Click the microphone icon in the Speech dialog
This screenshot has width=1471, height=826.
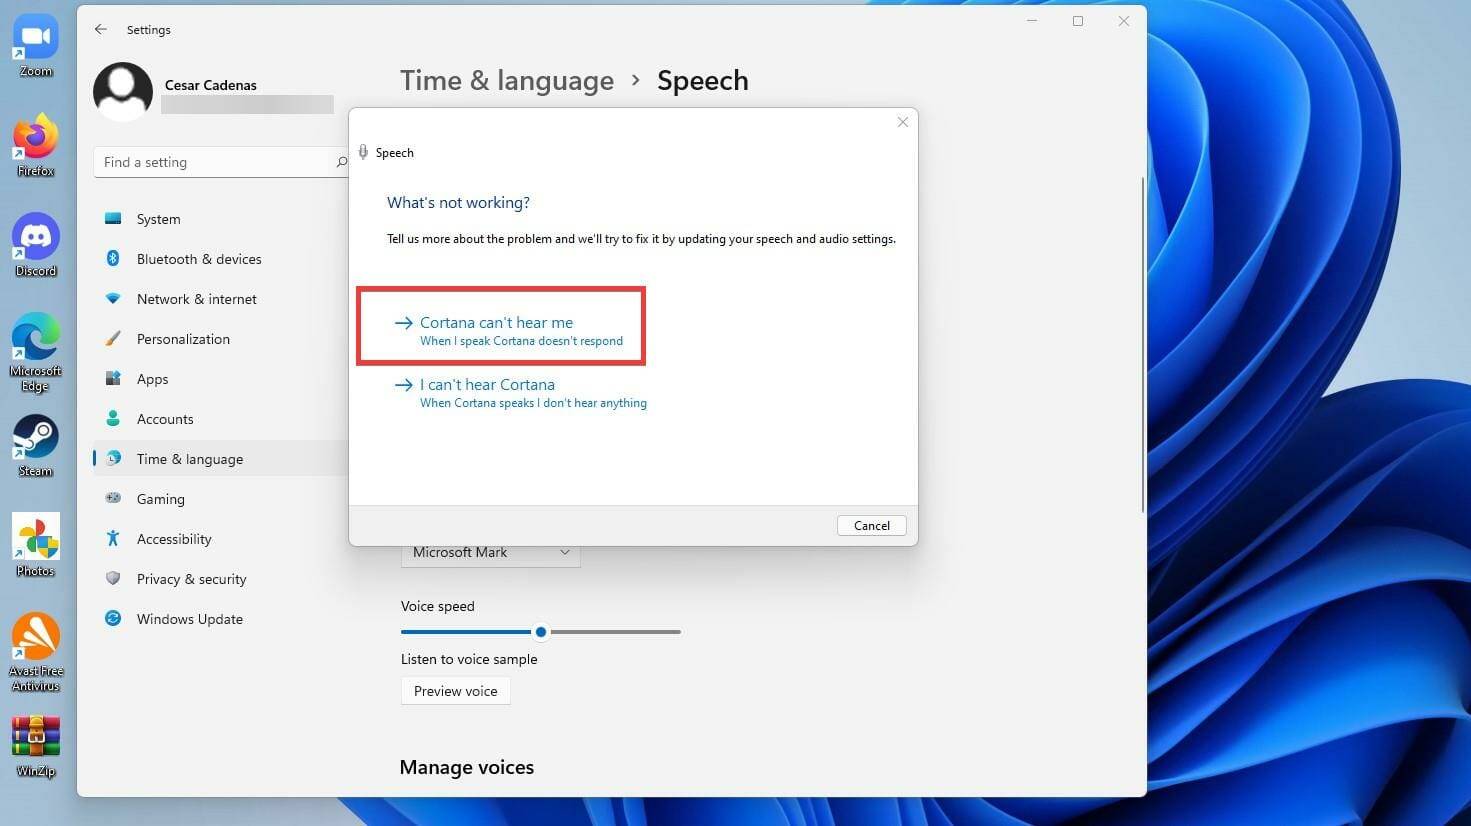363,151
